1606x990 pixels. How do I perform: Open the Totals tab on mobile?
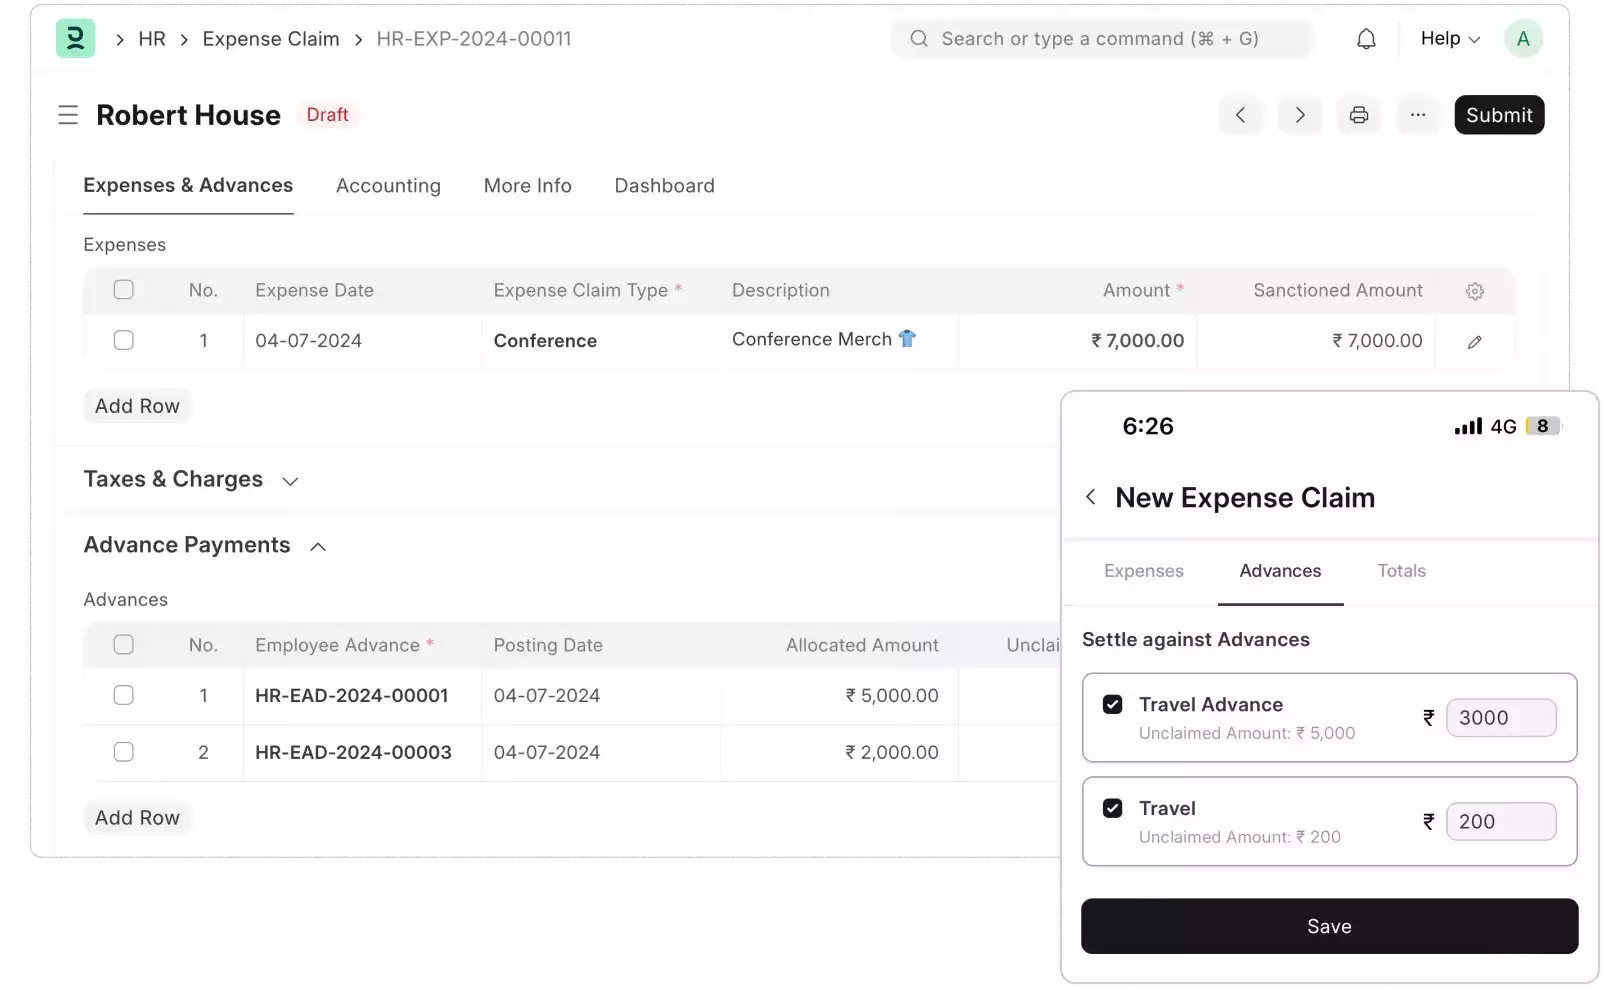click(x=1400, y=571)
